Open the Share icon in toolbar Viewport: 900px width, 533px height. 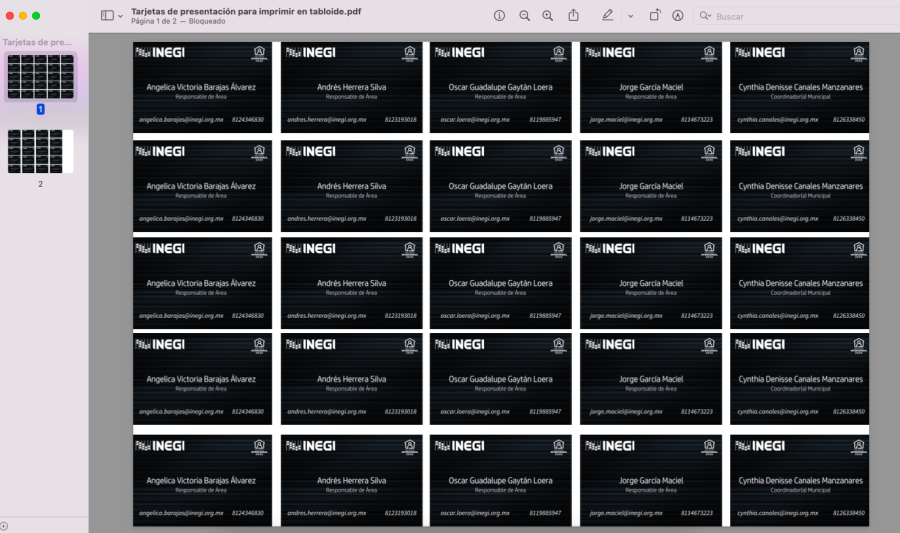pos(574,16)
